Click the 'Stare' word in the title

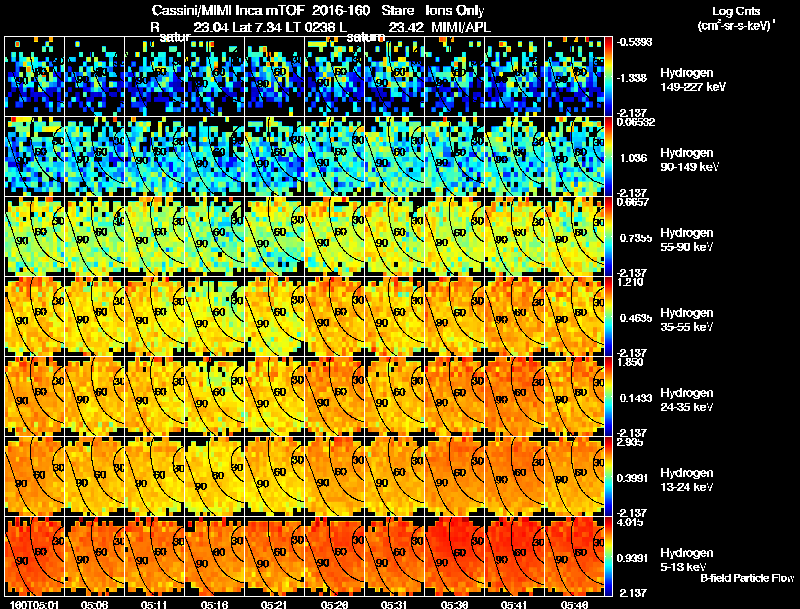397,10
